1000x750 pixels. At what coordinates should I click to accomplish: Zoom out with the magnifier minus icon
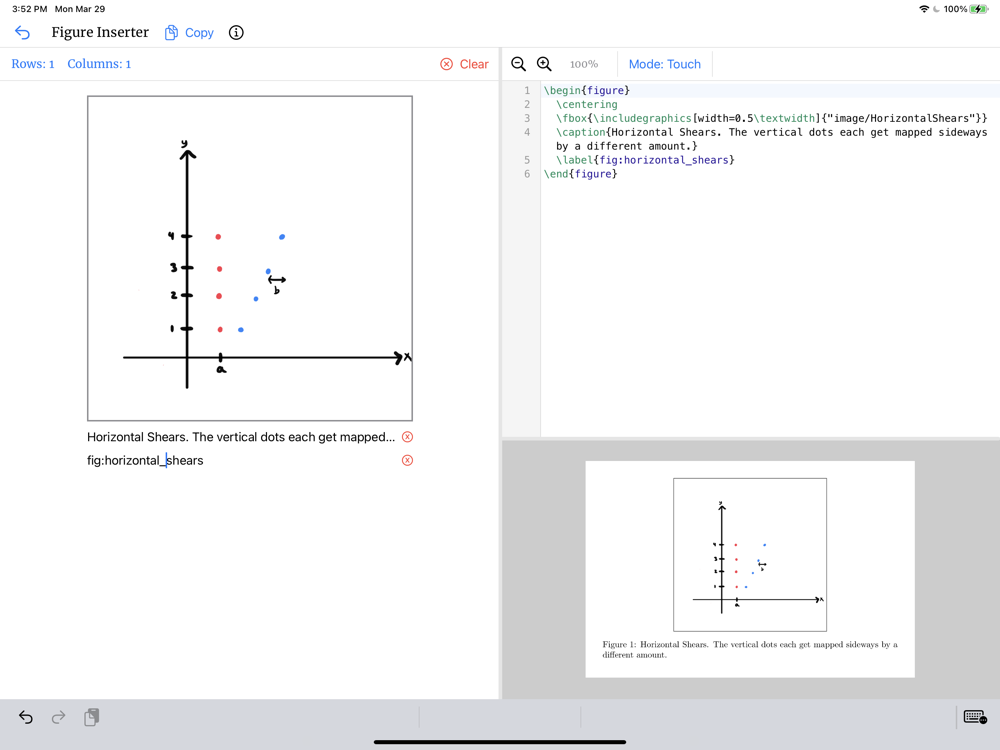pyautogui.click(x=518, y=64)
